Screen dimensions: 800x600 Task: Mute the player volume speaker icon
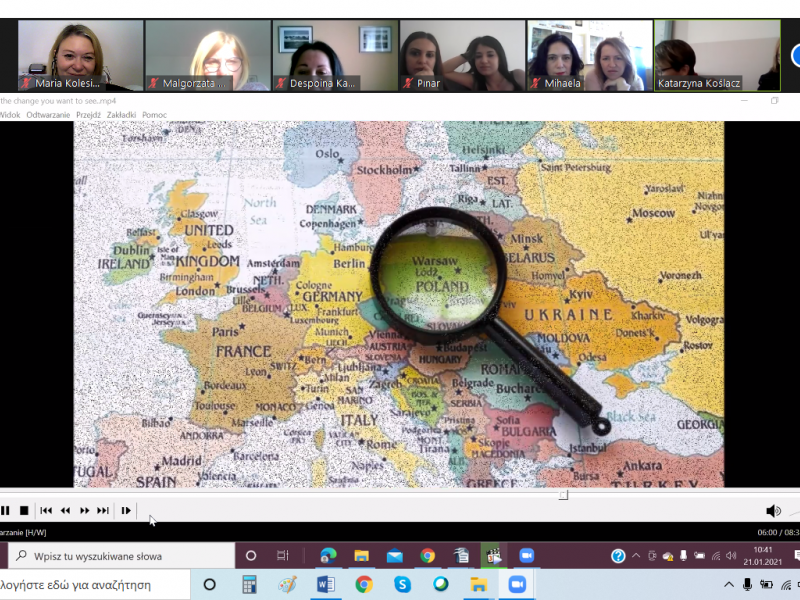[772, 511]
